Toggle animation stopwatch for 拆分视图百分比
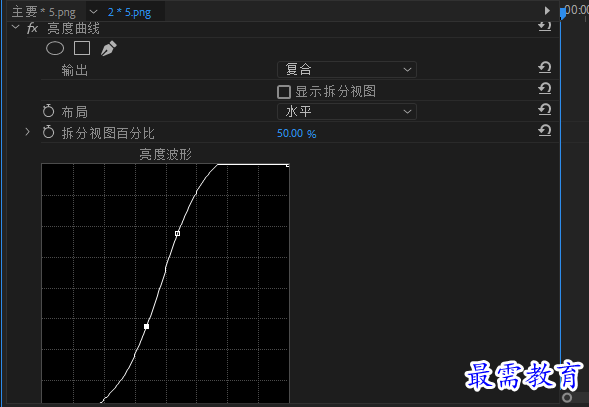 pyautogui.click(x=48, y=132)
